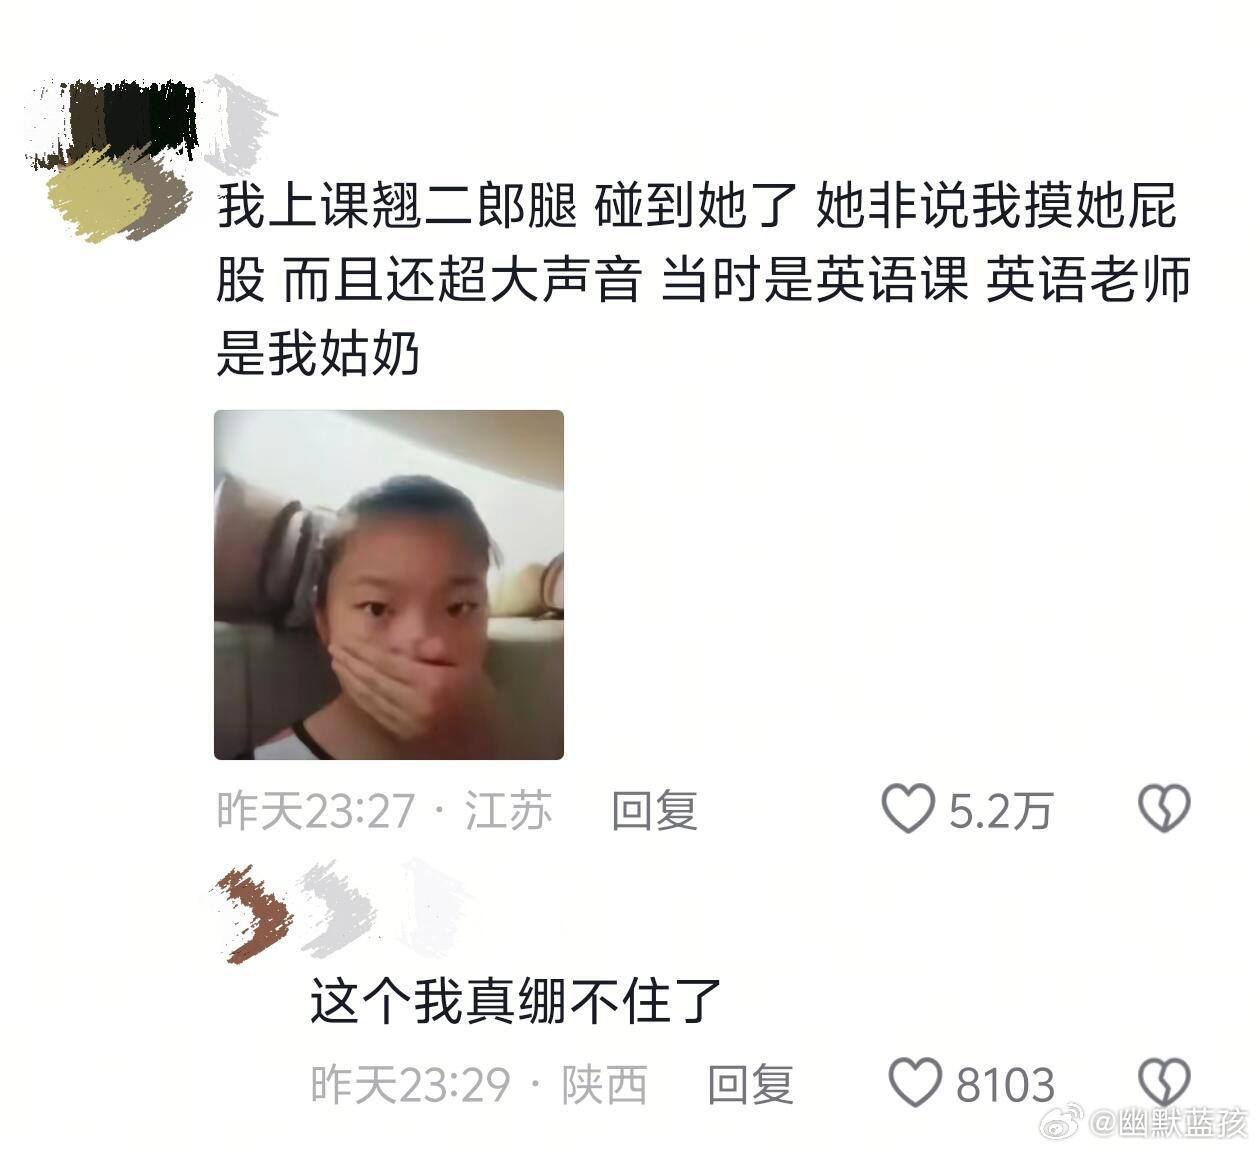The image size is (1260, 1153).
Task: Select the reply text 这个我真绷不住了
Action: click(516, 1000)
